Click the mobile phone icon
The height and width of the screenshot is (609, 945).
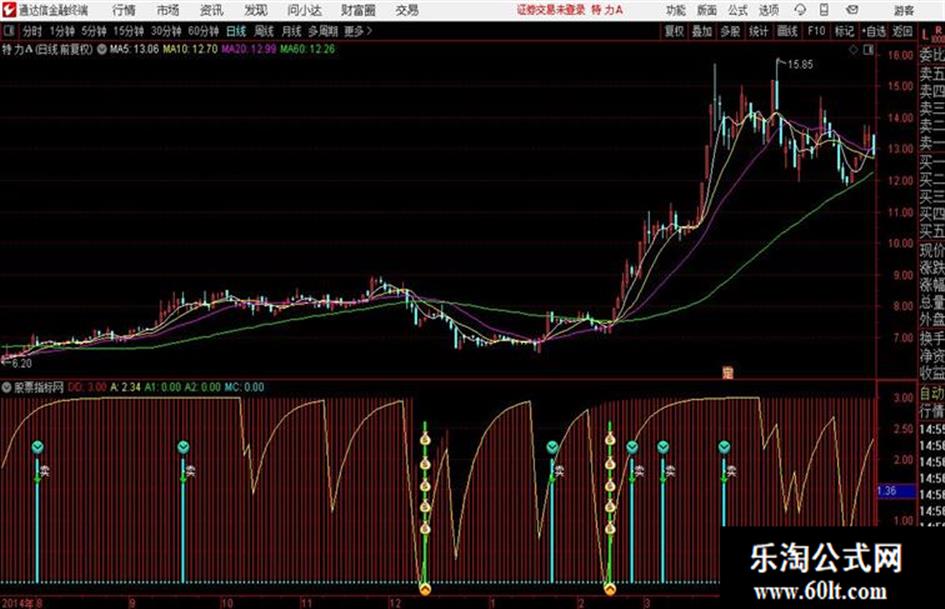click(824, 10)
